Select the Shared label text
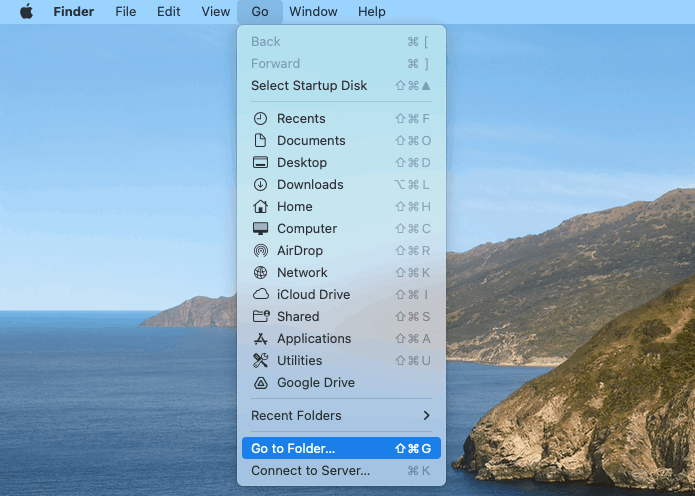 (x=298, y=316)
